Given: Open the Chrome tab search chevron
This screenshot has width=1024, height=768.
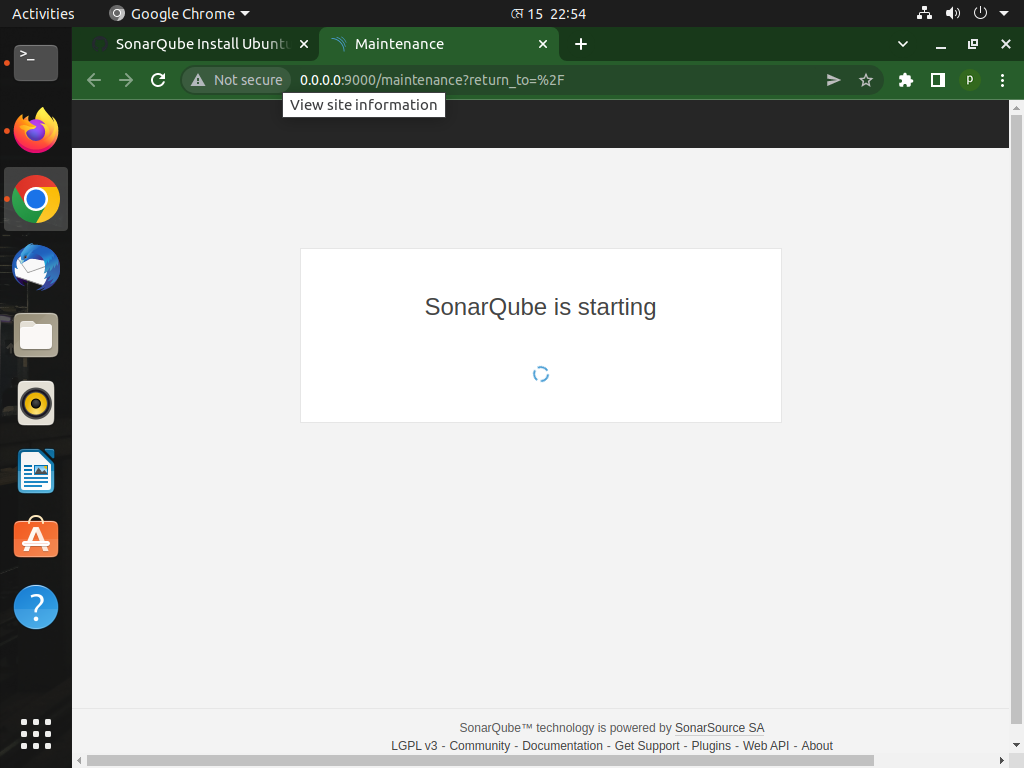Looking at the screenshot, I should (x=902, y=44).
